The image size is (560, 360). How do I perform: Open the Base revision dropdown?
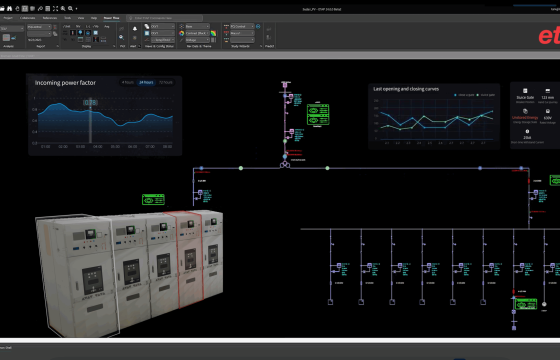198,26
